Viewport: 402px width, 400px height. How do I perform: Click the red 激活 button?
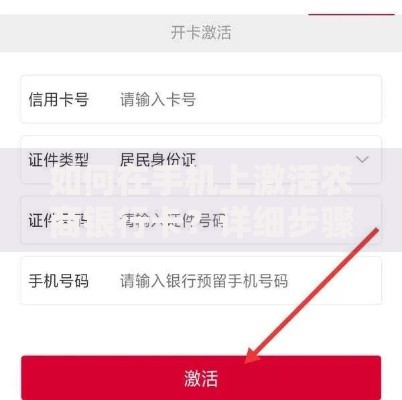(201, 378)
